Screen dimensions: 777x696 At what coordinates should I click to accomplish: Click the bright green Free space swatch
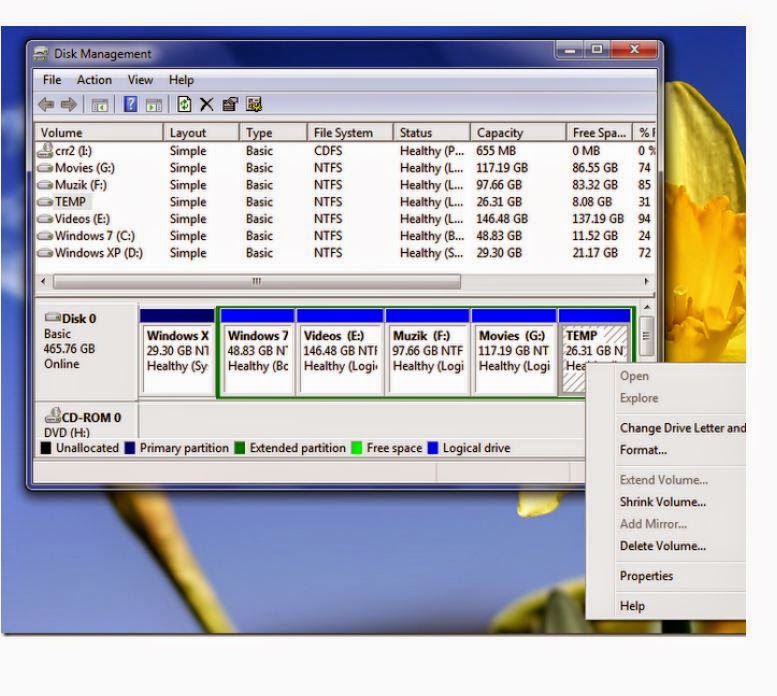coord(357,448)
